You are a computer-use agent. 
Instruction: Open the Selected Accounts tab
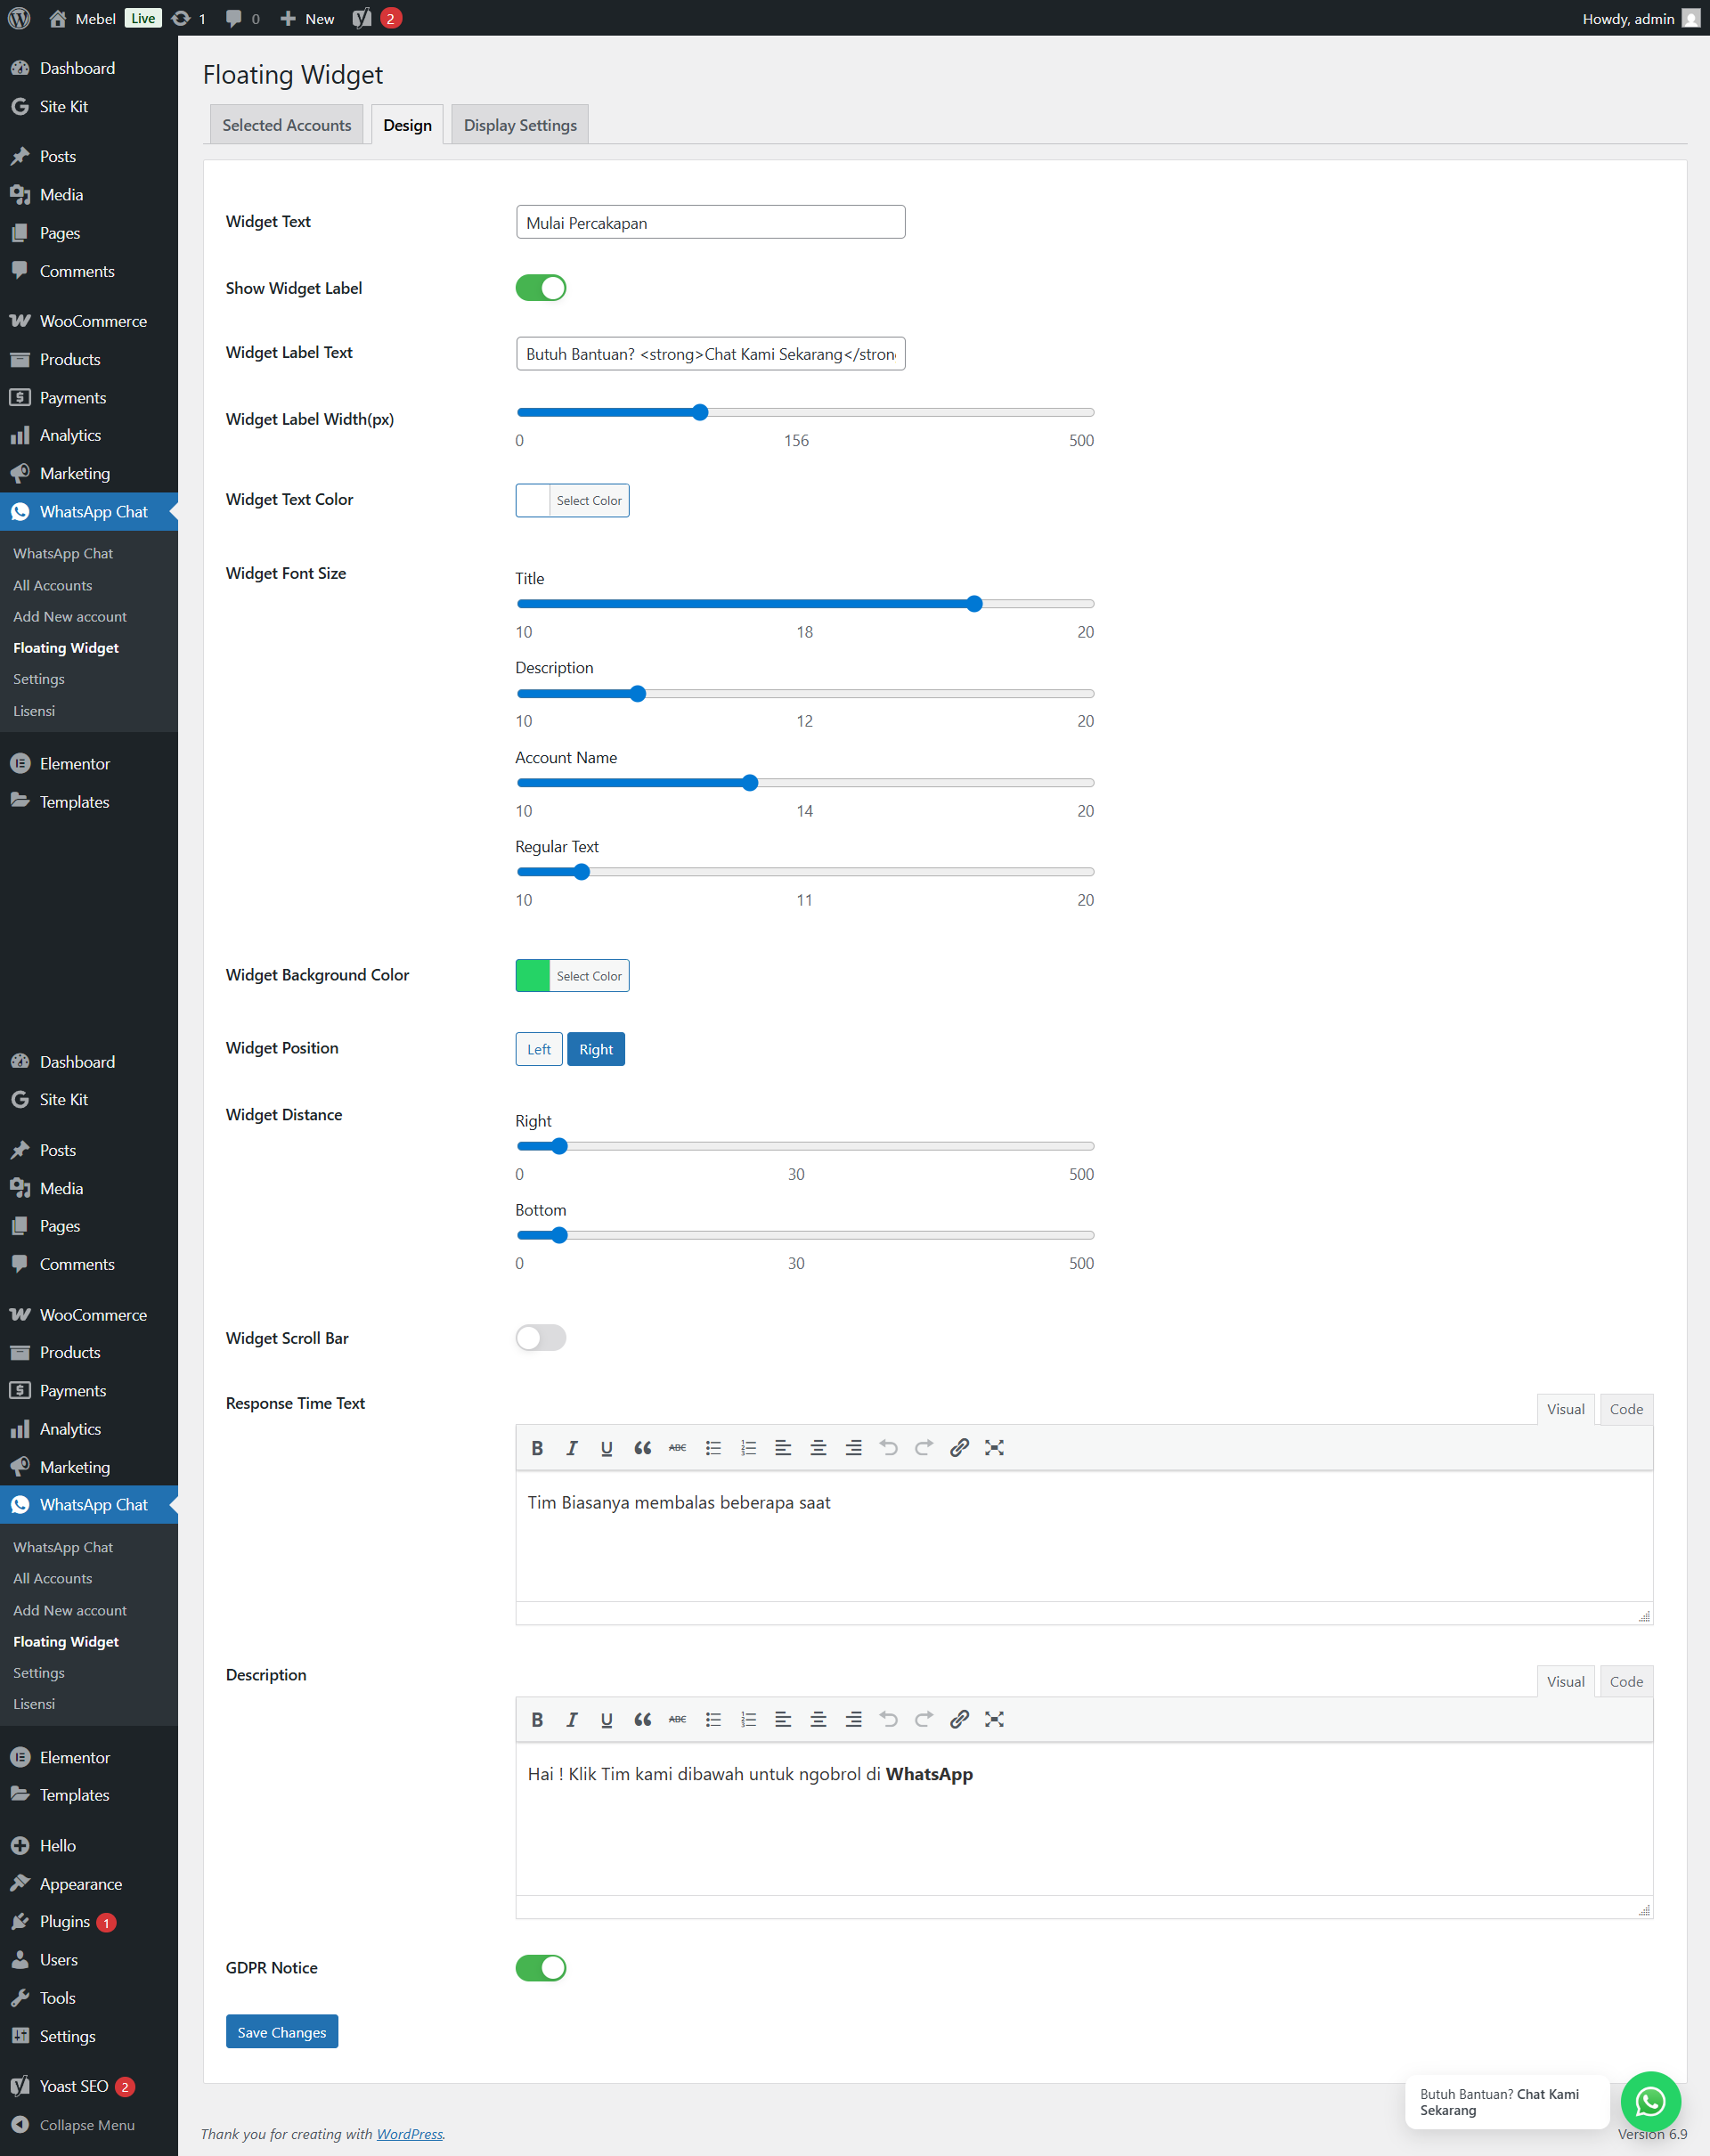tap(286, 124)
